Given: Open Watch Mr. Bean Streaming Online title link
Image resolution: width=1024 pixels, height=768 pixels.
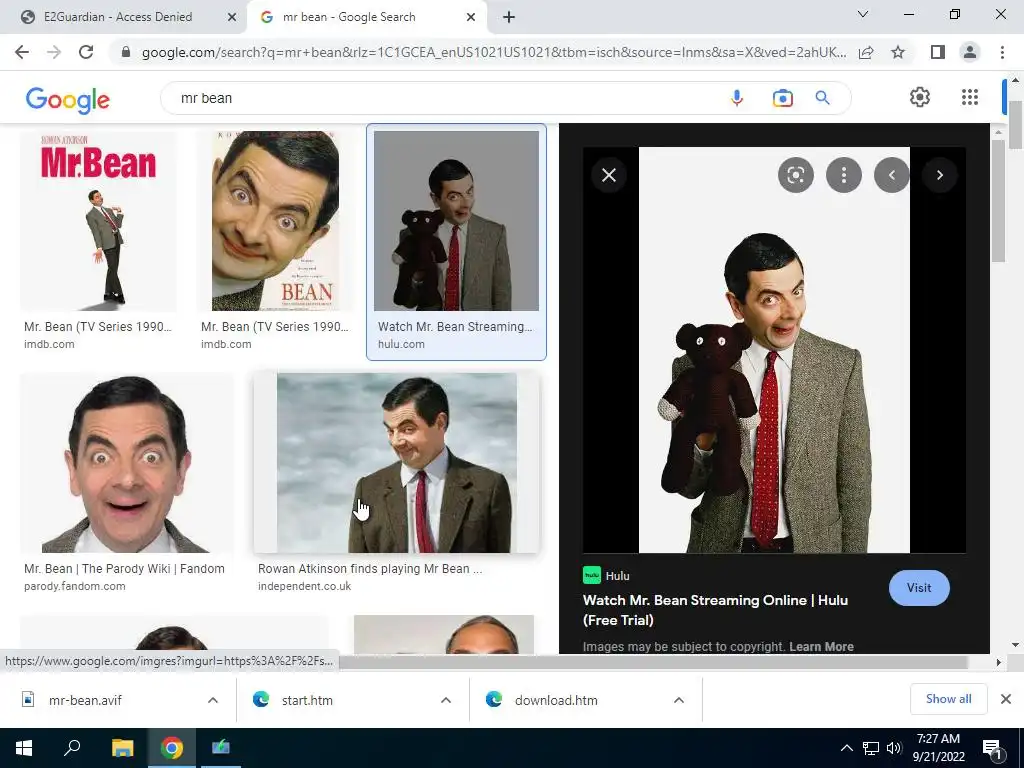Looking at the screenshot, I should [x=715, y=610].
